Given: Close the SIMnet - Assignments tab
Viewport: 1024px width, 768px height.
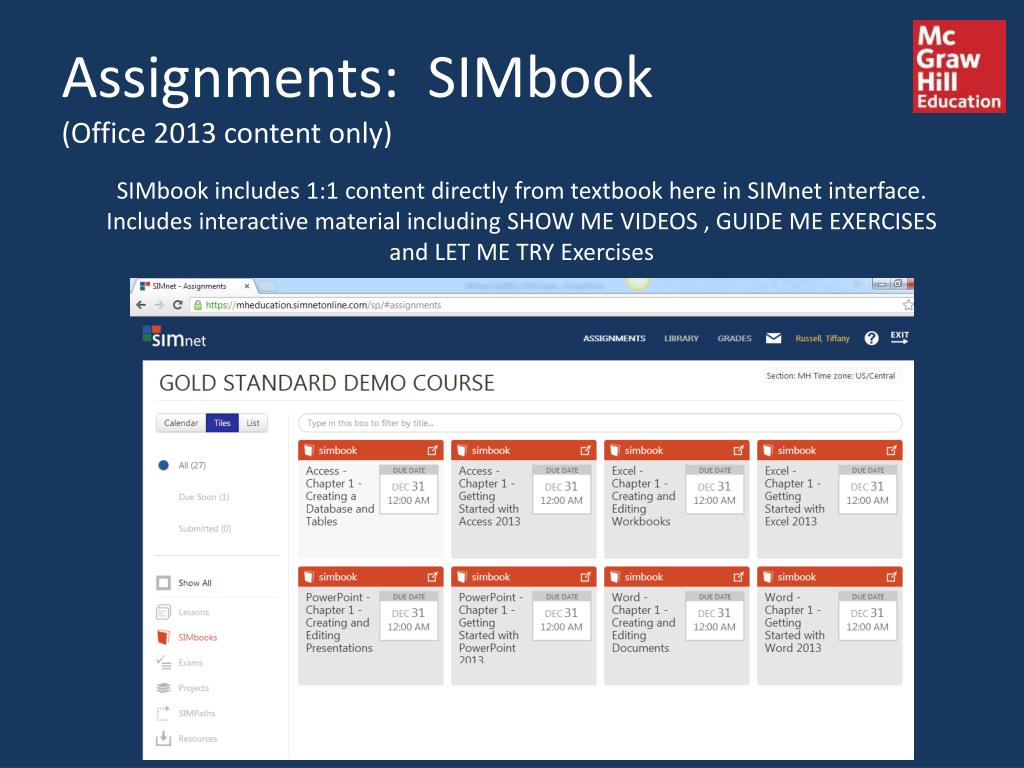Looking at the screenshot, I should (x=247, y=286).
